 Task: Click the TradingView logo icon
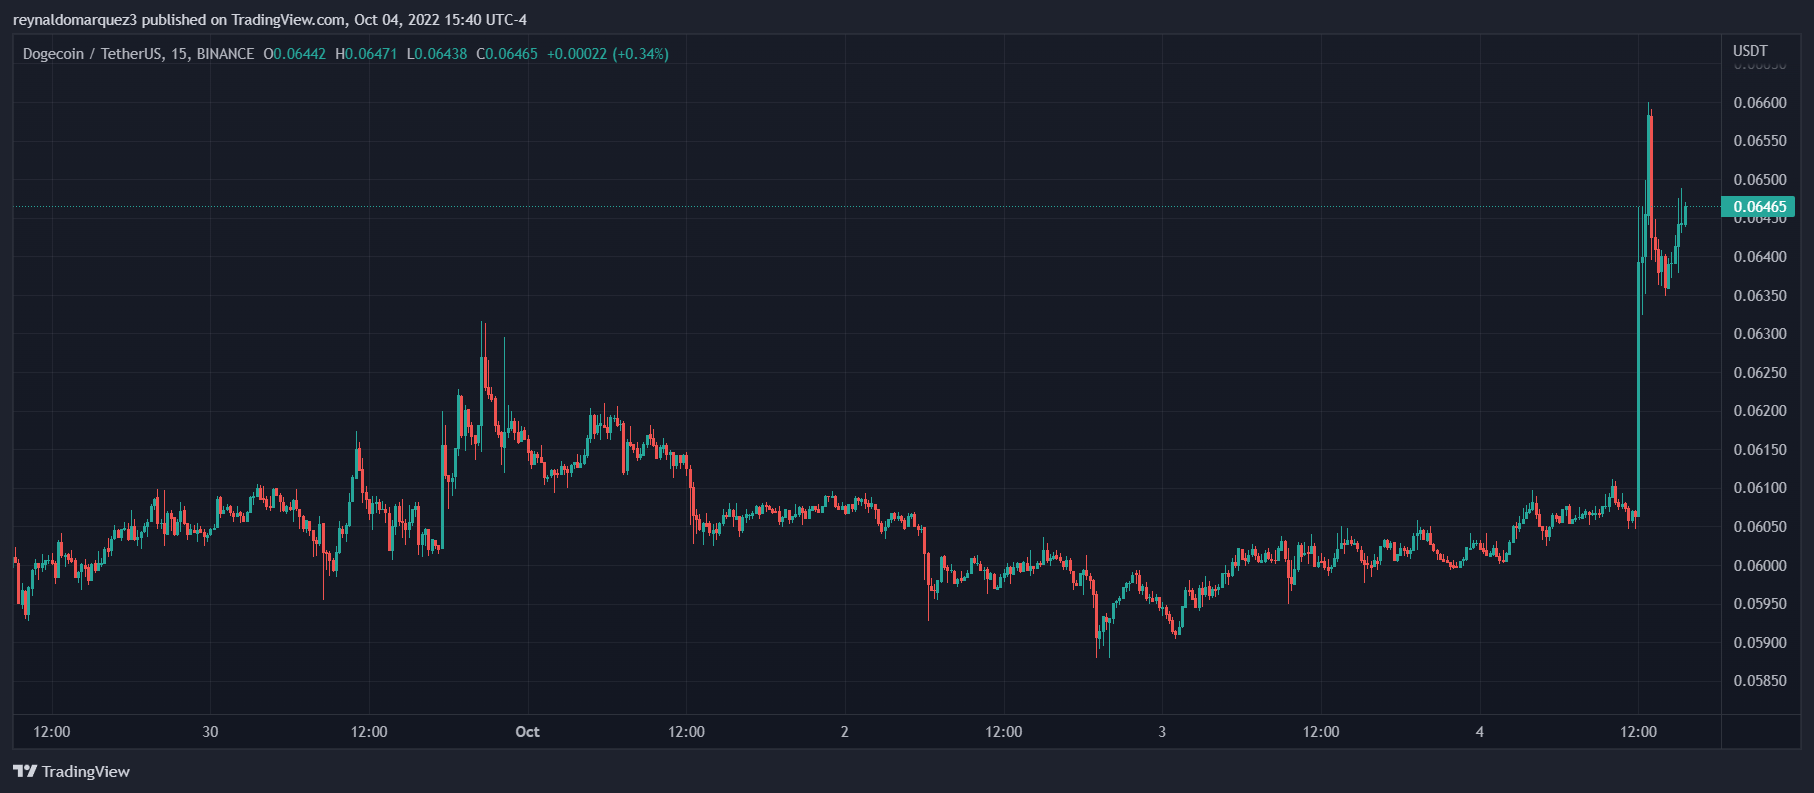[25, 771]
